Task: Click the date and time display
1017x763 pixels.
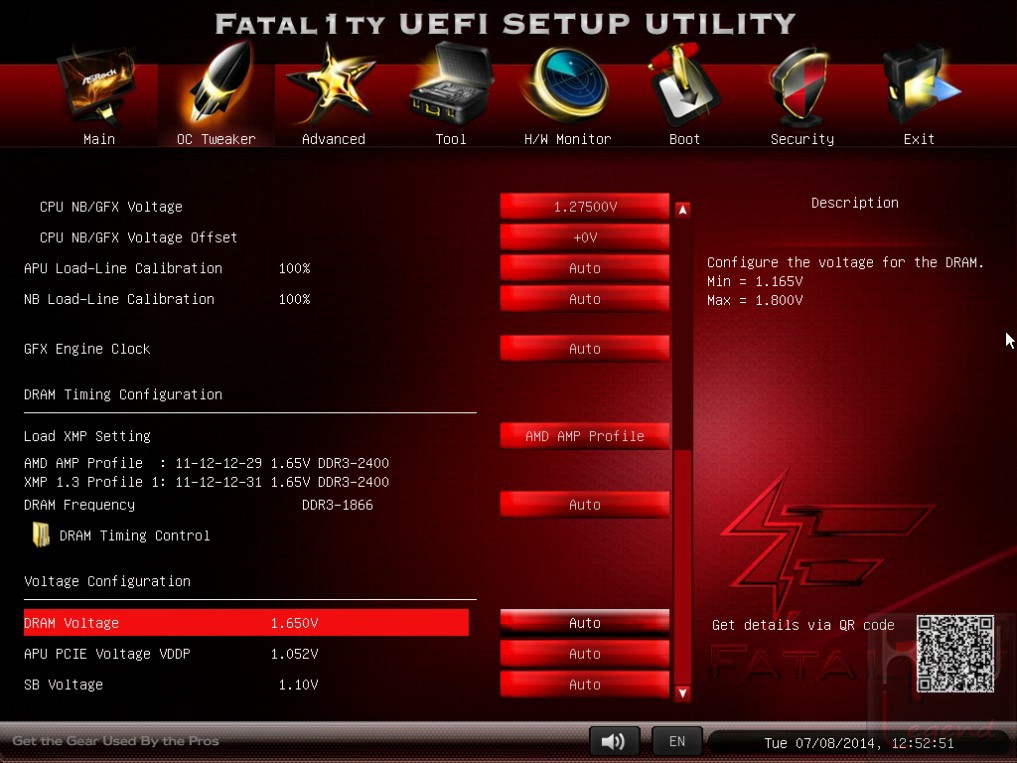Action: 859,743
